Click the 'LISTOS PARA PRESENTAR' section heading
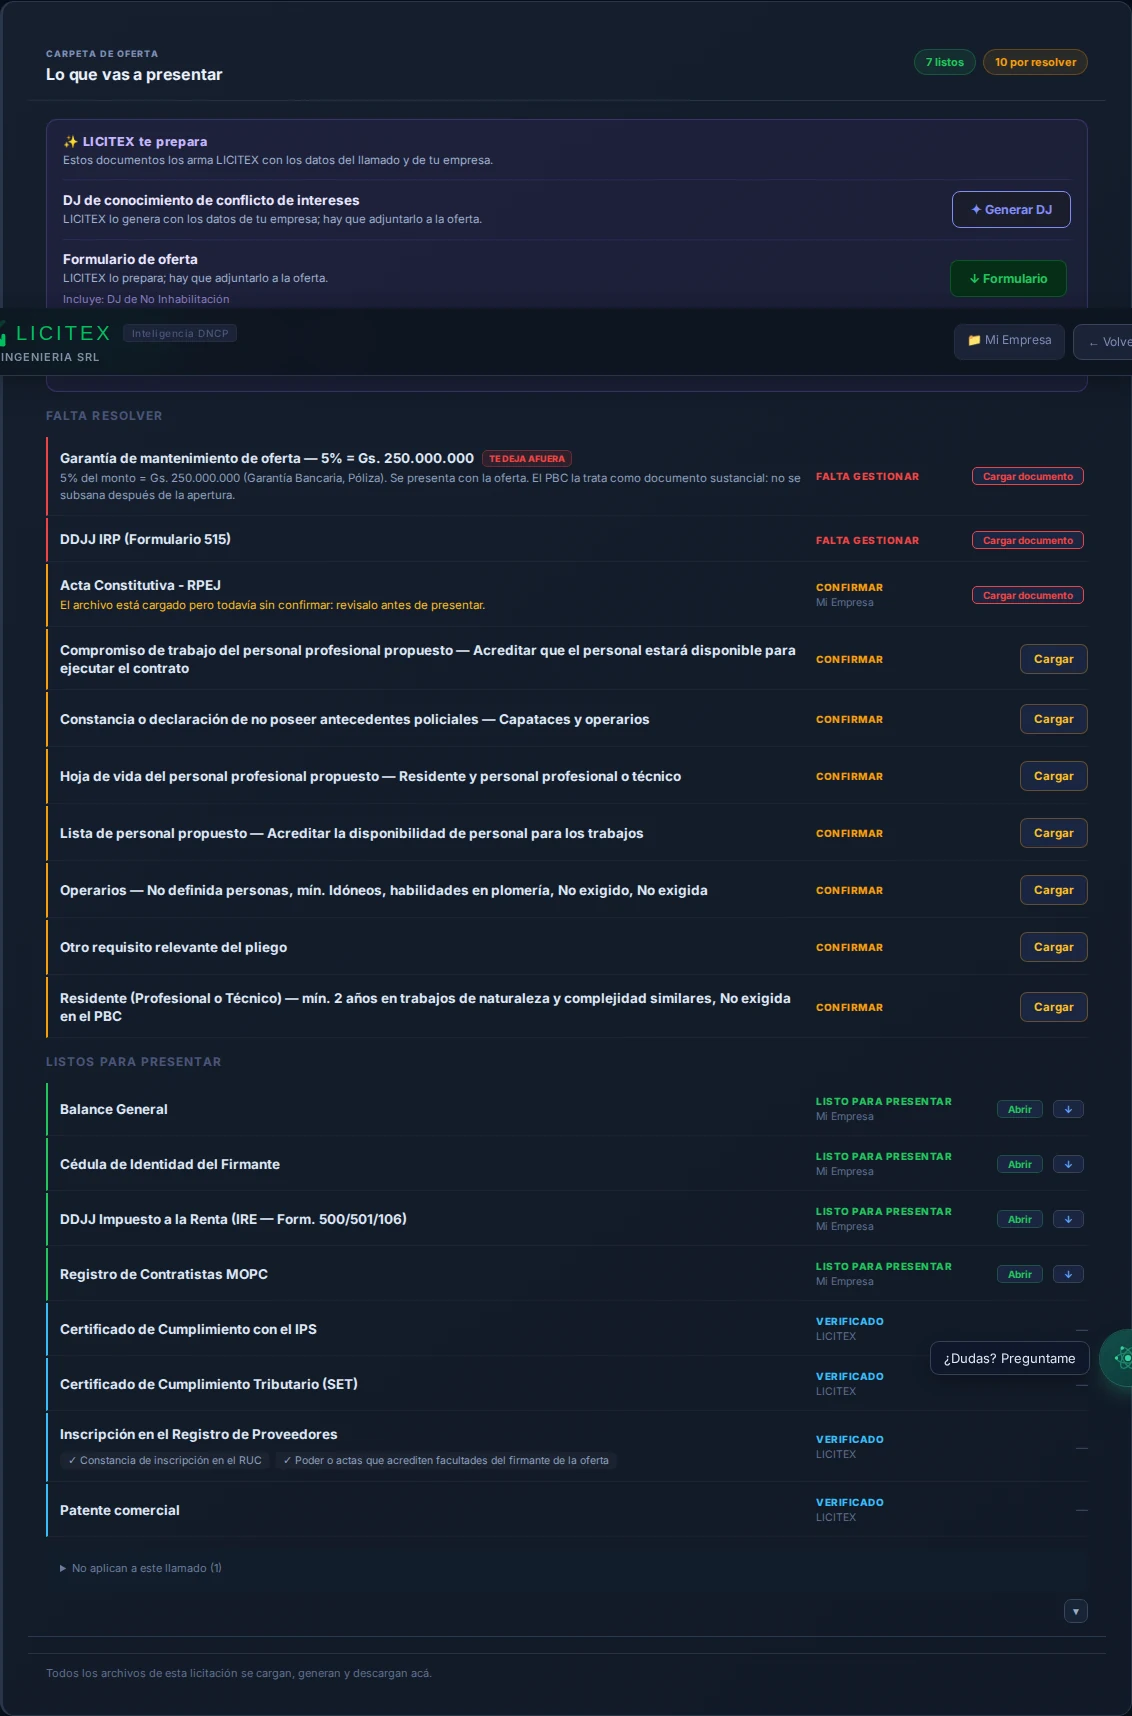The image size is (1132, 1716). (x=134, y=1062)
